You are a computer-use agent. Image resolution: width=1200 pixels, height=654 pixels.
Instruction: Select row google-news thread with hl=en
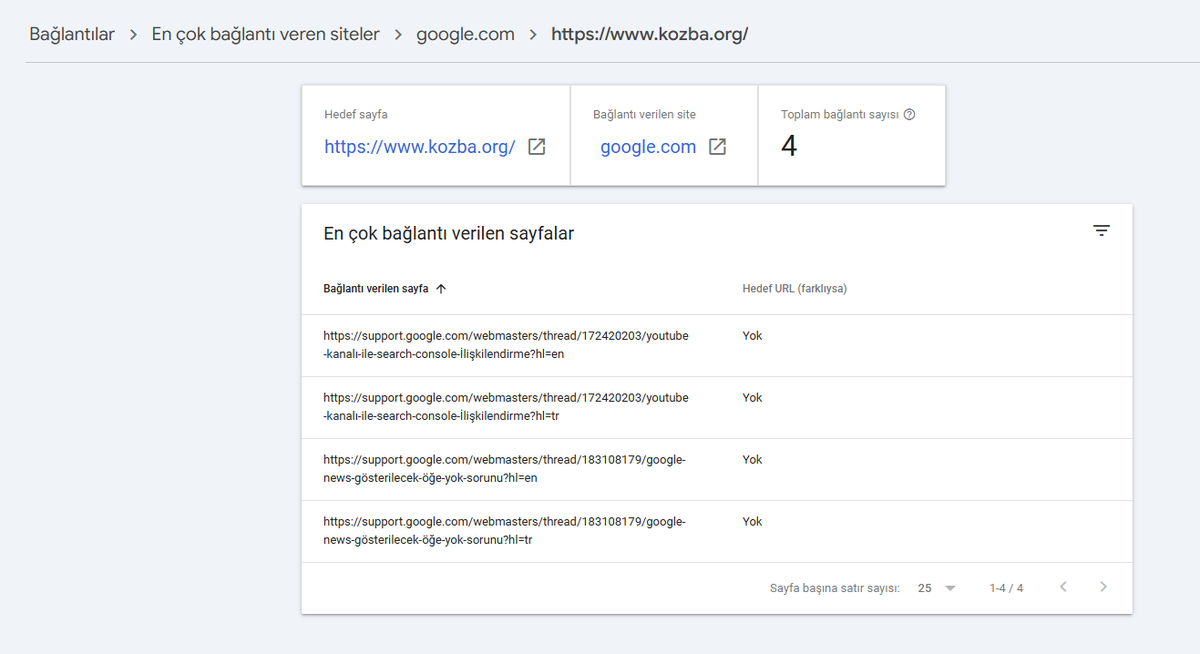717,469
